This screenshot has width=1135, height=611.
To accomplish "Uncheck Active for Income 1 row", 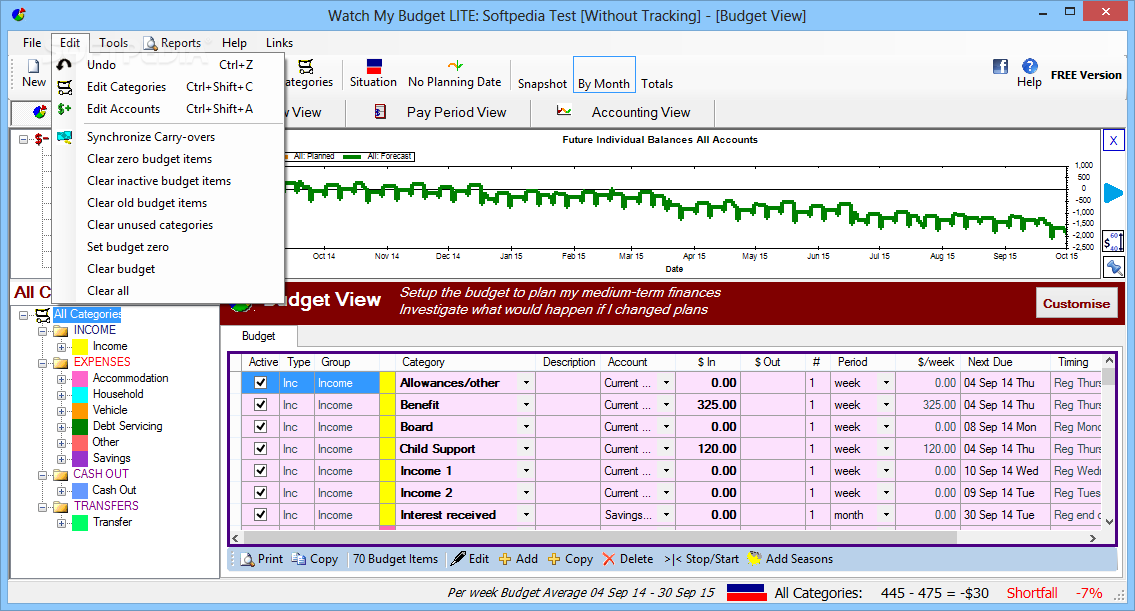I will 261,471.
